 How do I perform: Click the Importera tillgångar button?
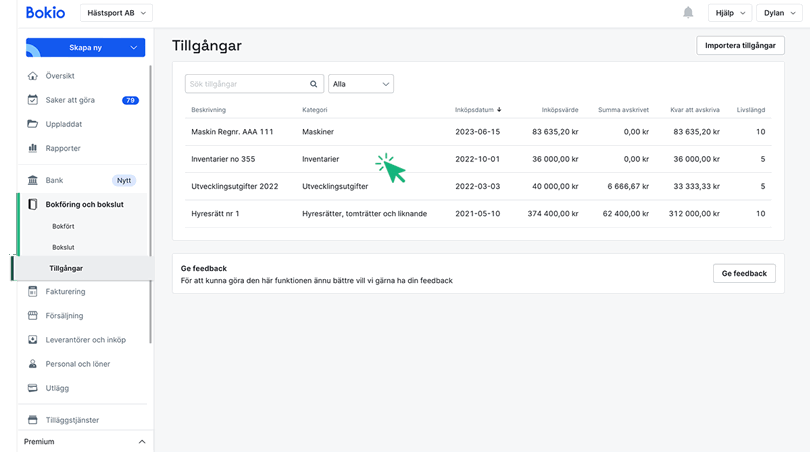pos(740,45)
